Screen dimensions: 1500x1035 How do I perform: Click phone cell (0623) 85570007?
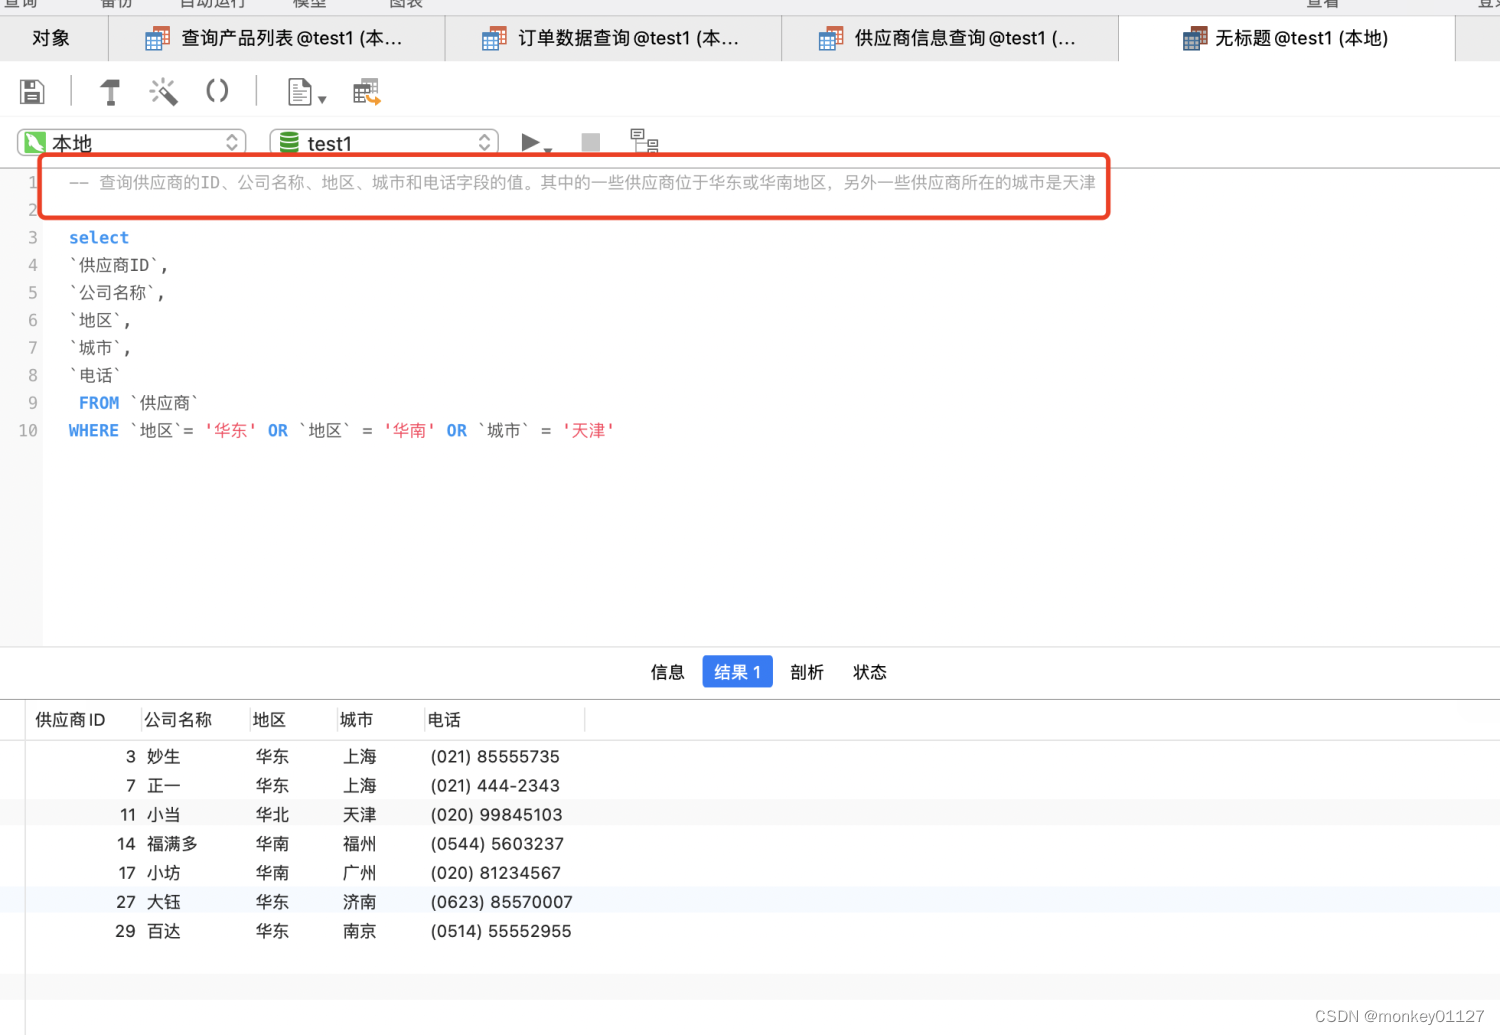502,902
